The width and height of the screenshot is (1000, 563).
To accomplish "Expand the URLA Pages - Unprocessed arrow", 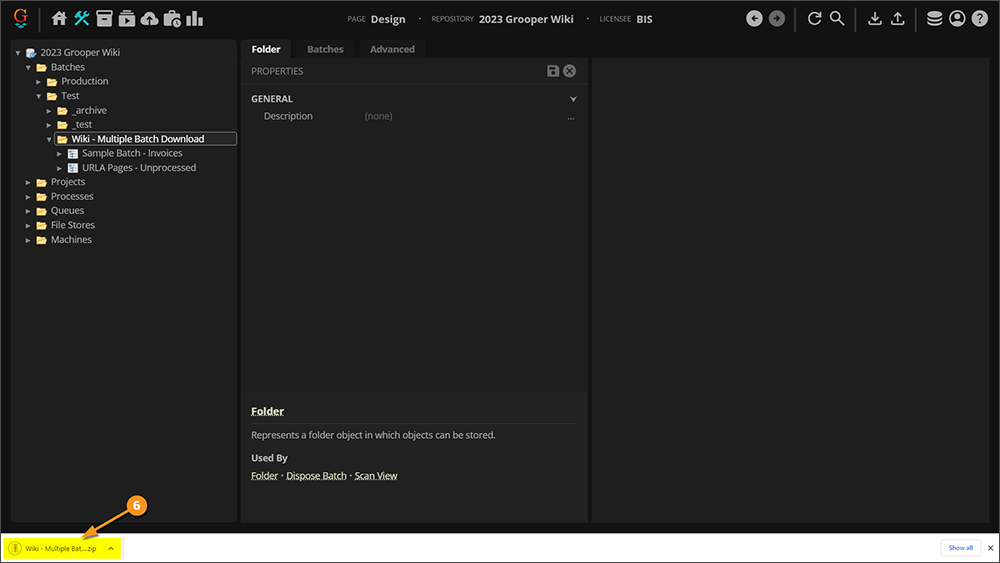I will [x=59, y=168].
